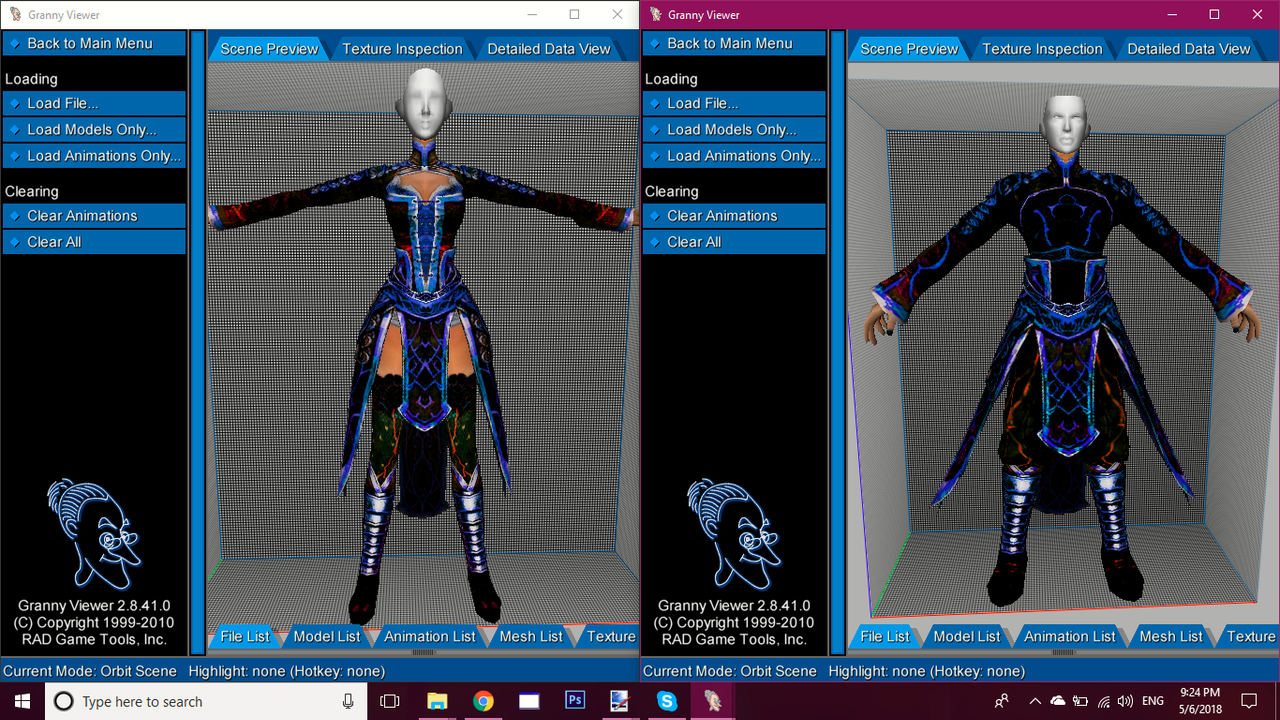
Task: Open File List tab in left window
Action: coord(245,636)
